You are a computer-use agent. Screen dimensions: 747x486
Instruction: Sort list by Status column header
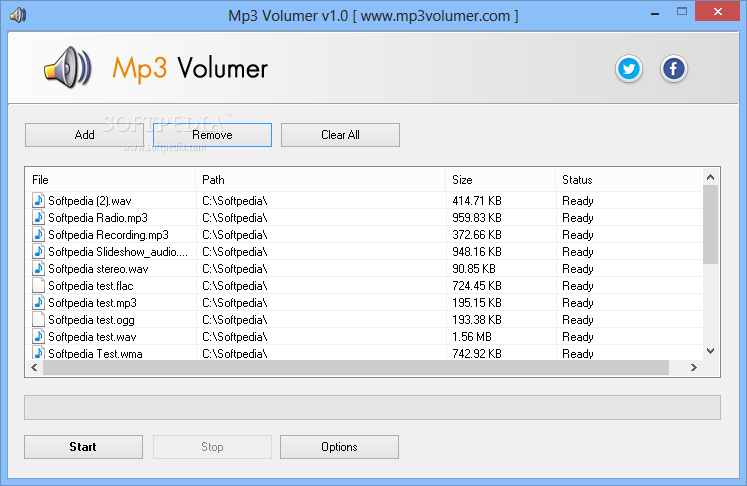[629, 180]
